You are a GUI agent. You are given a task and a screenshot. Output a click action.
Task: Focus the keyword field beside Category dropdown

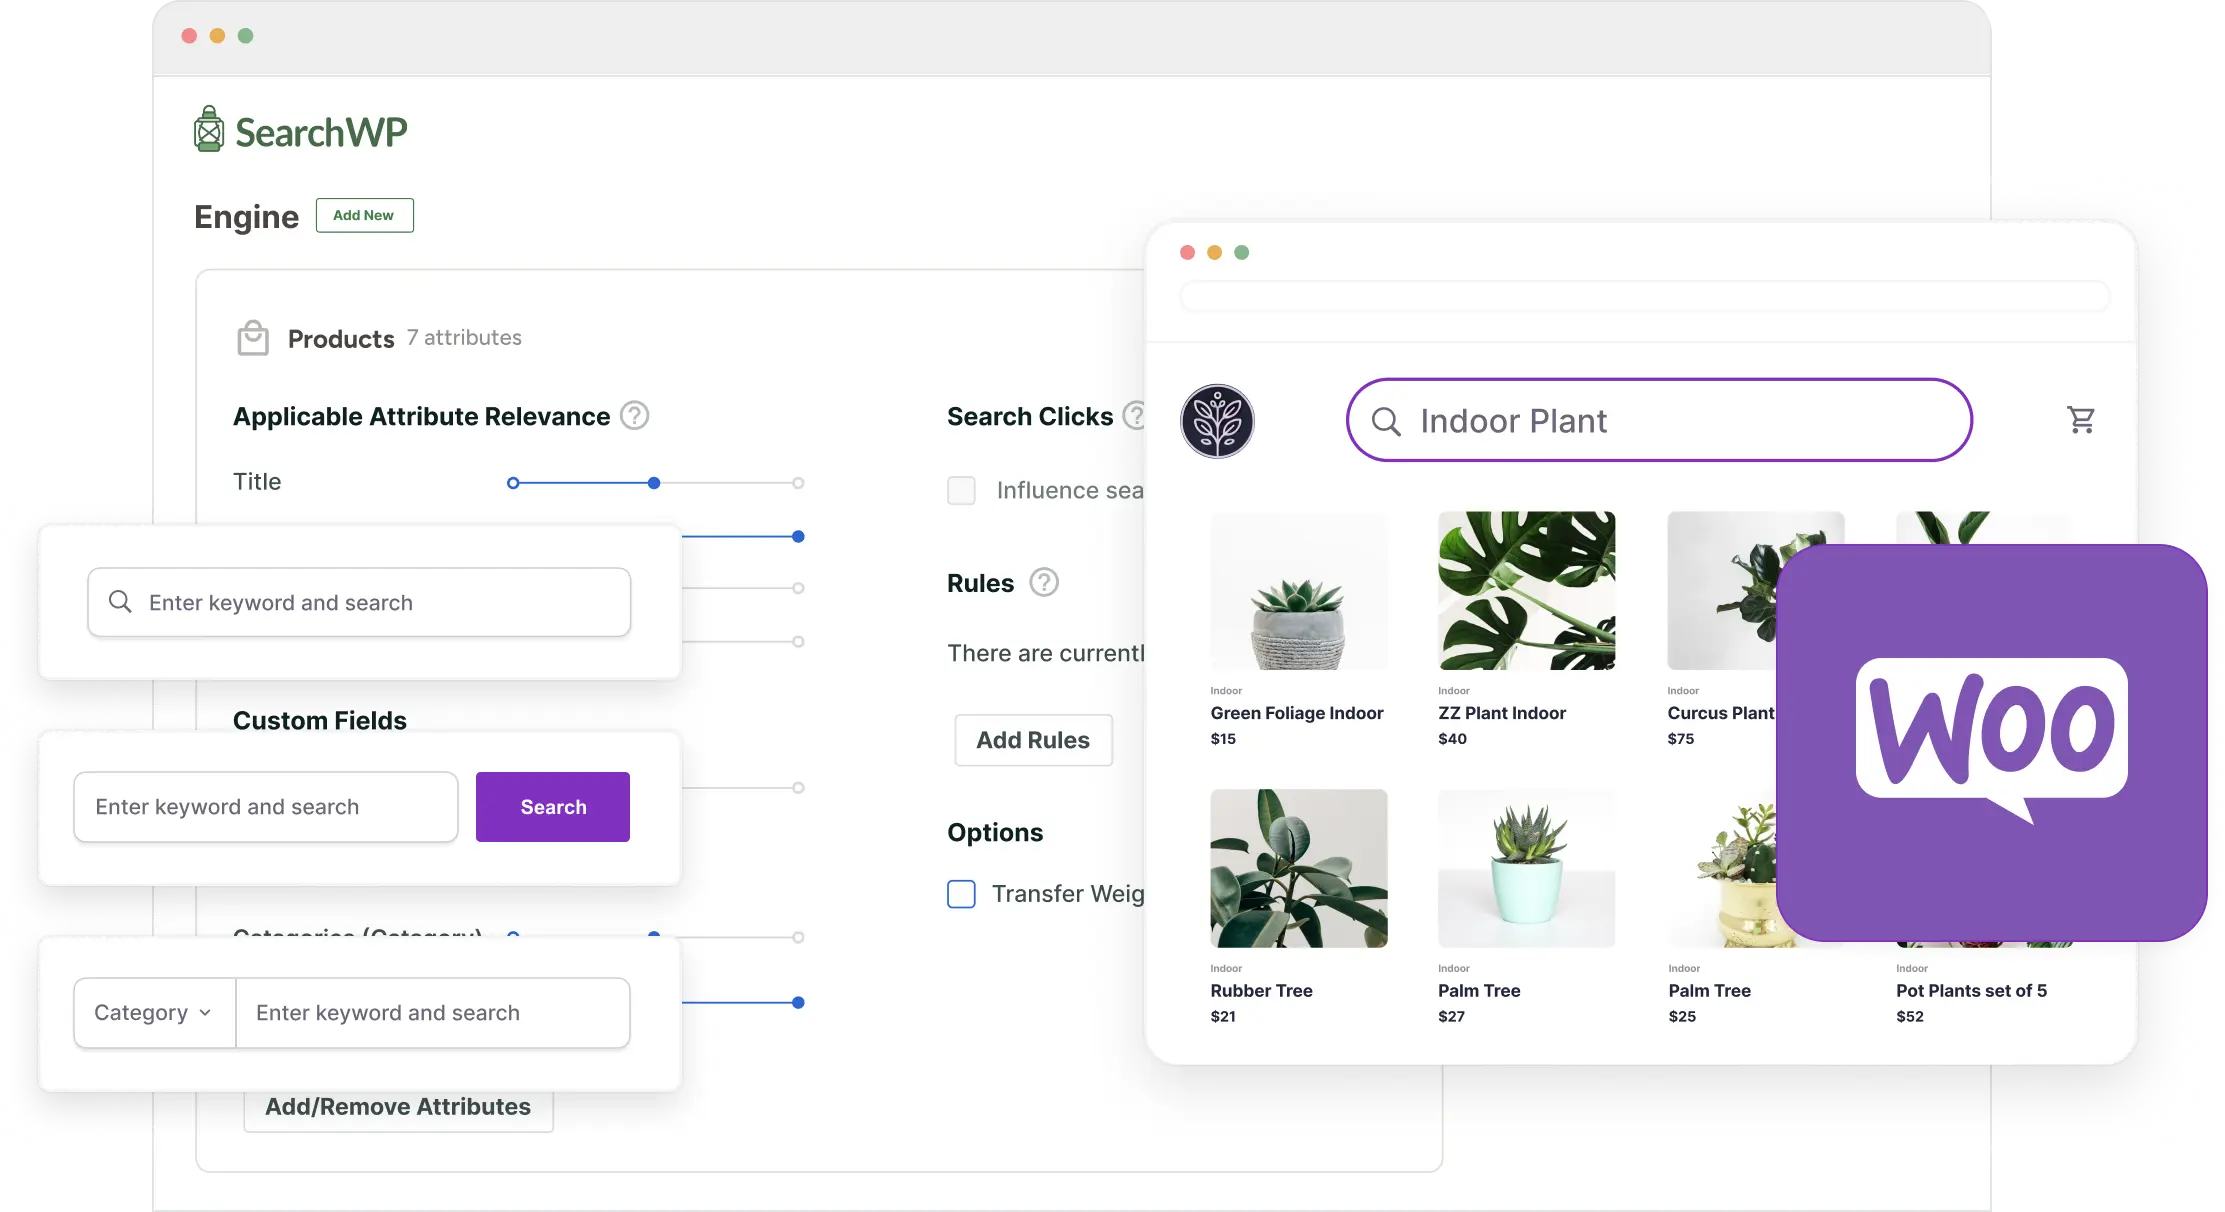pyautogui.click(x=433, y=1013)
